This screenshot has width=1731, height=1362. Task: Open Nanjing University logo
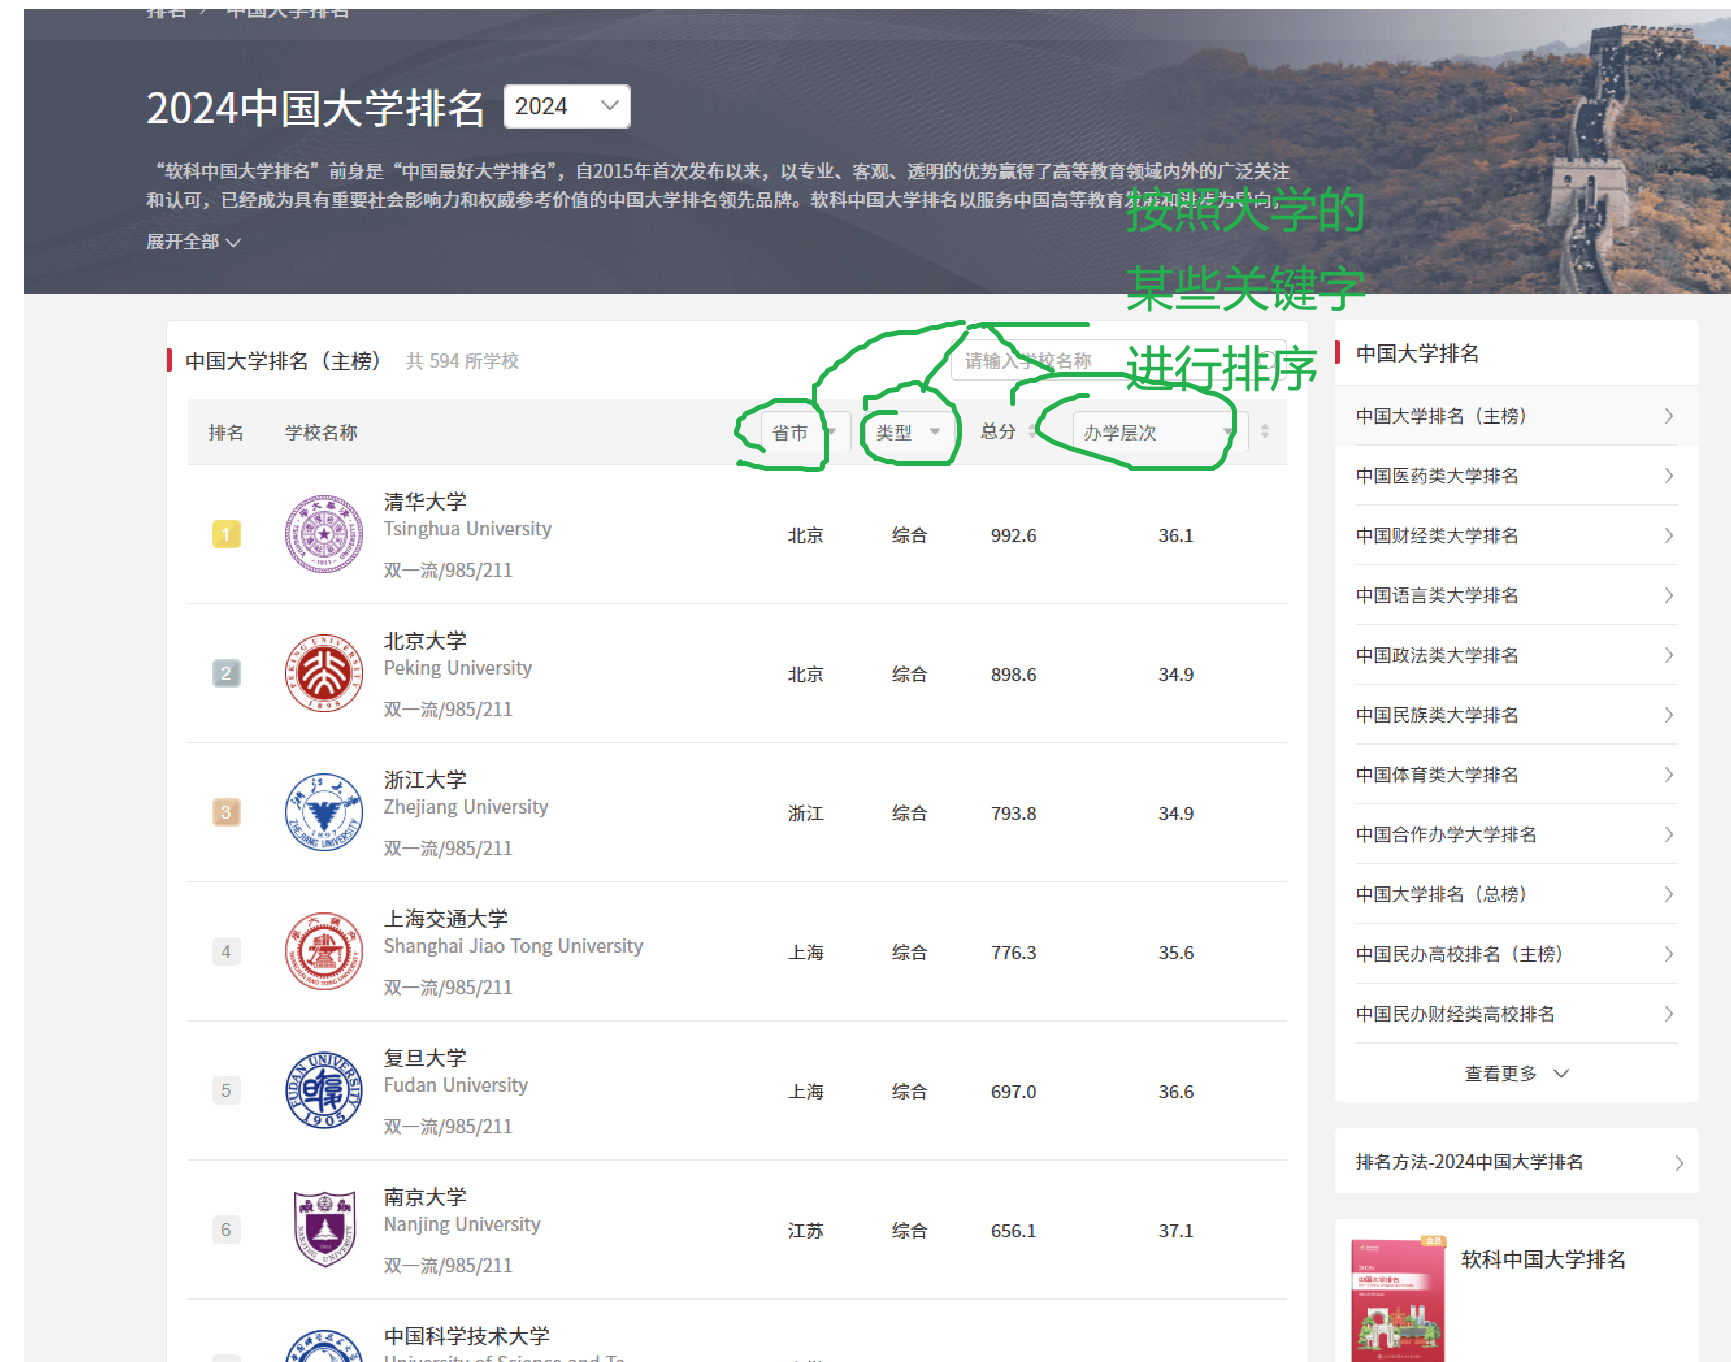[x=324, y=1229]
